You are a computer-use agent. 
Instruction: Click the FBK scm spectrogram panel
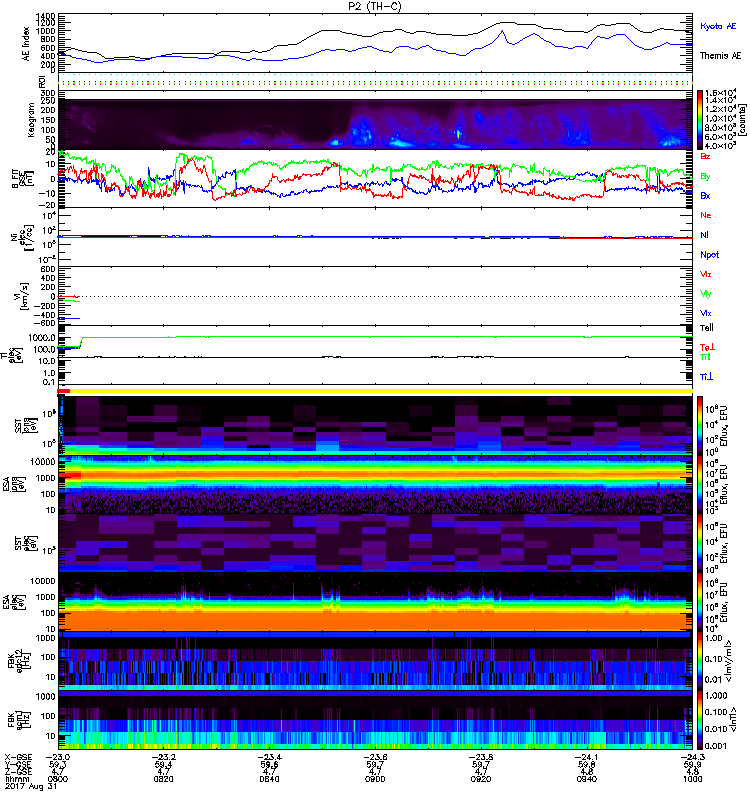tap(375, 720)
